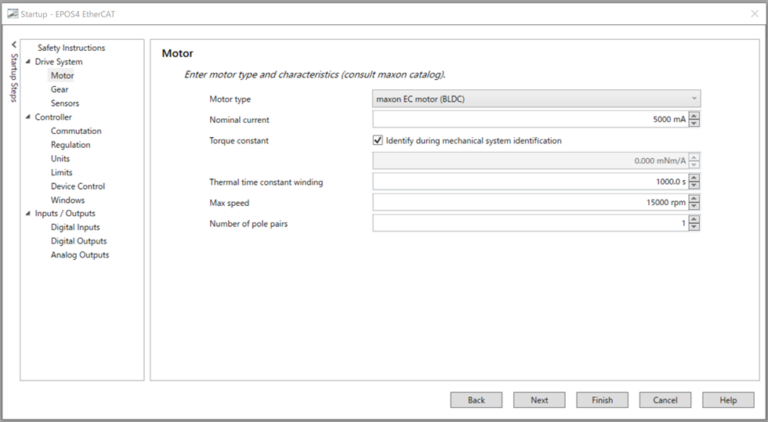Click the Back button
This screenshot has height=422, width=768.
(476, 400)
